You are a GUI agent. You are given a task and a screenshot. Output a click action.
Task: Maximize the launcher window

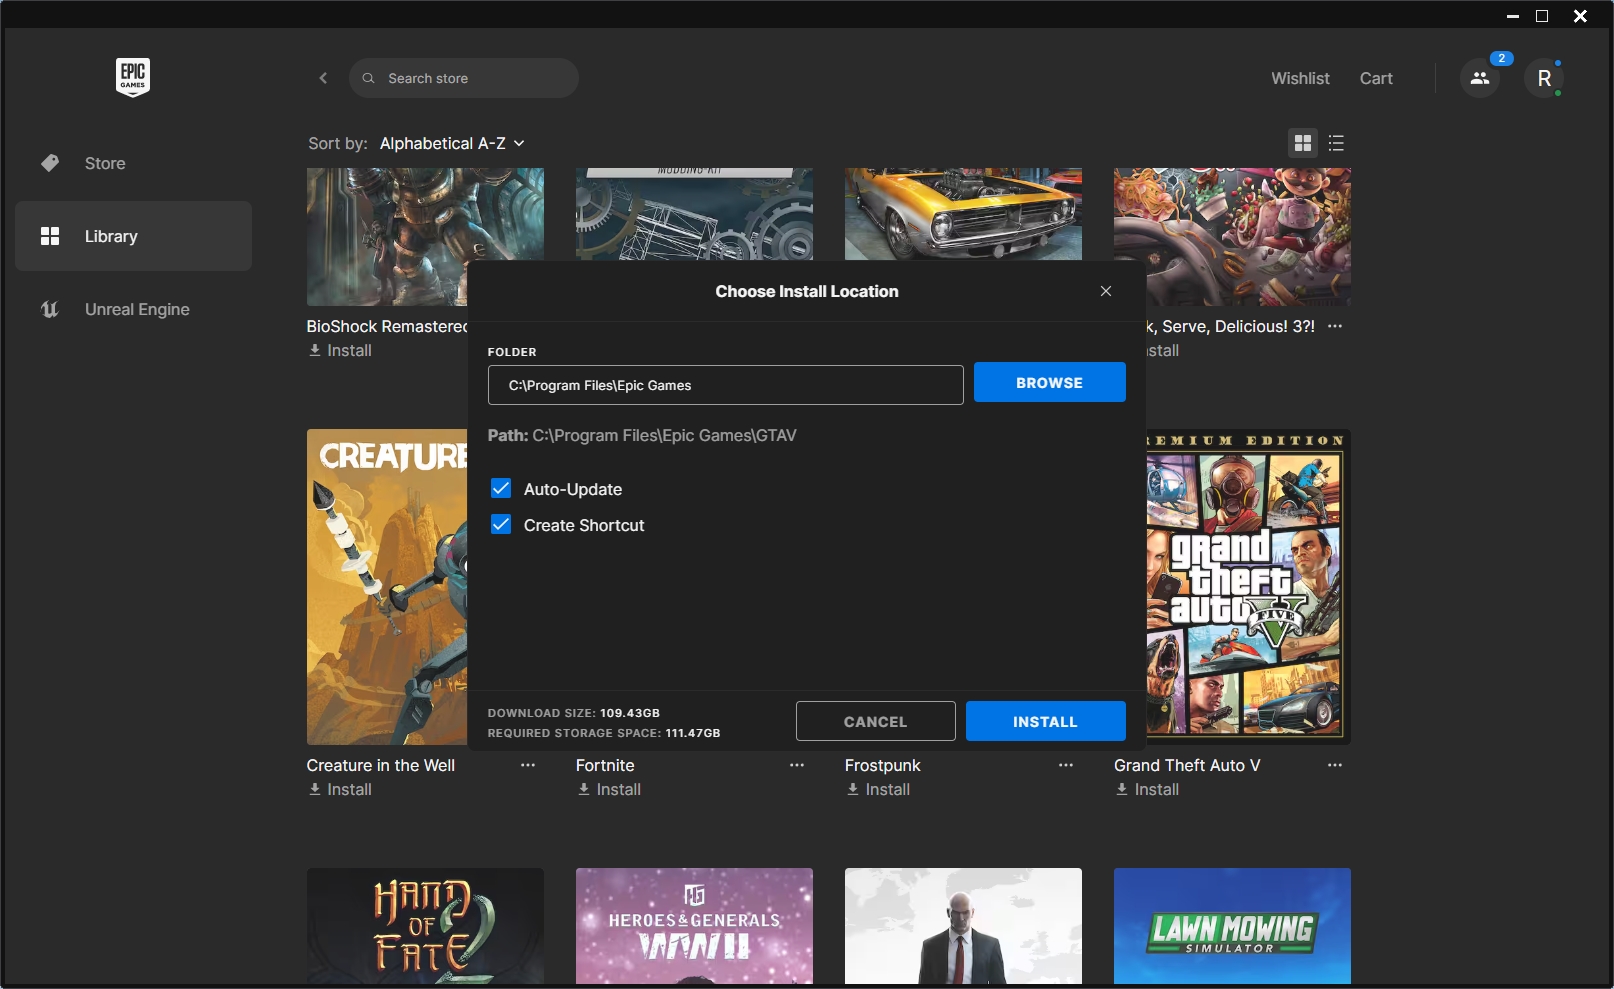coord(1542,16)
